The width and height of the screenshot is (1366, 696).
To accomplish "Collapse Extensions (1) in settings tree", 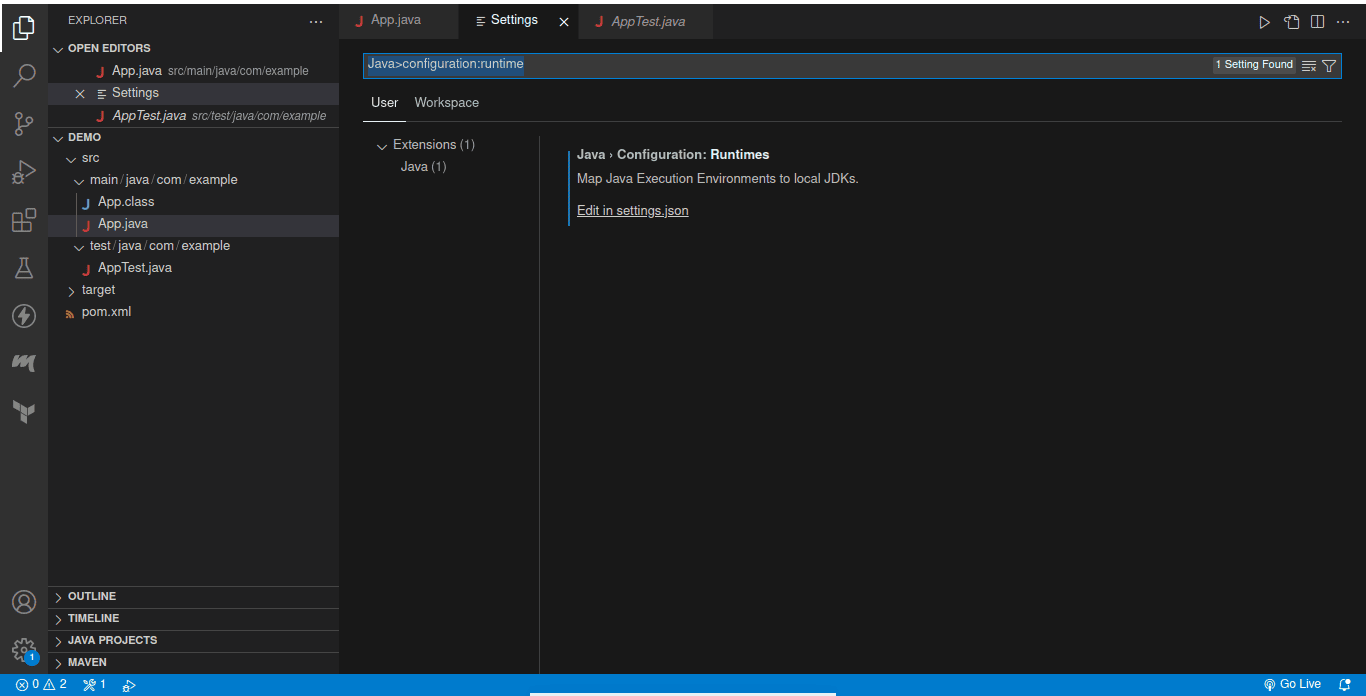I will 381,146.
